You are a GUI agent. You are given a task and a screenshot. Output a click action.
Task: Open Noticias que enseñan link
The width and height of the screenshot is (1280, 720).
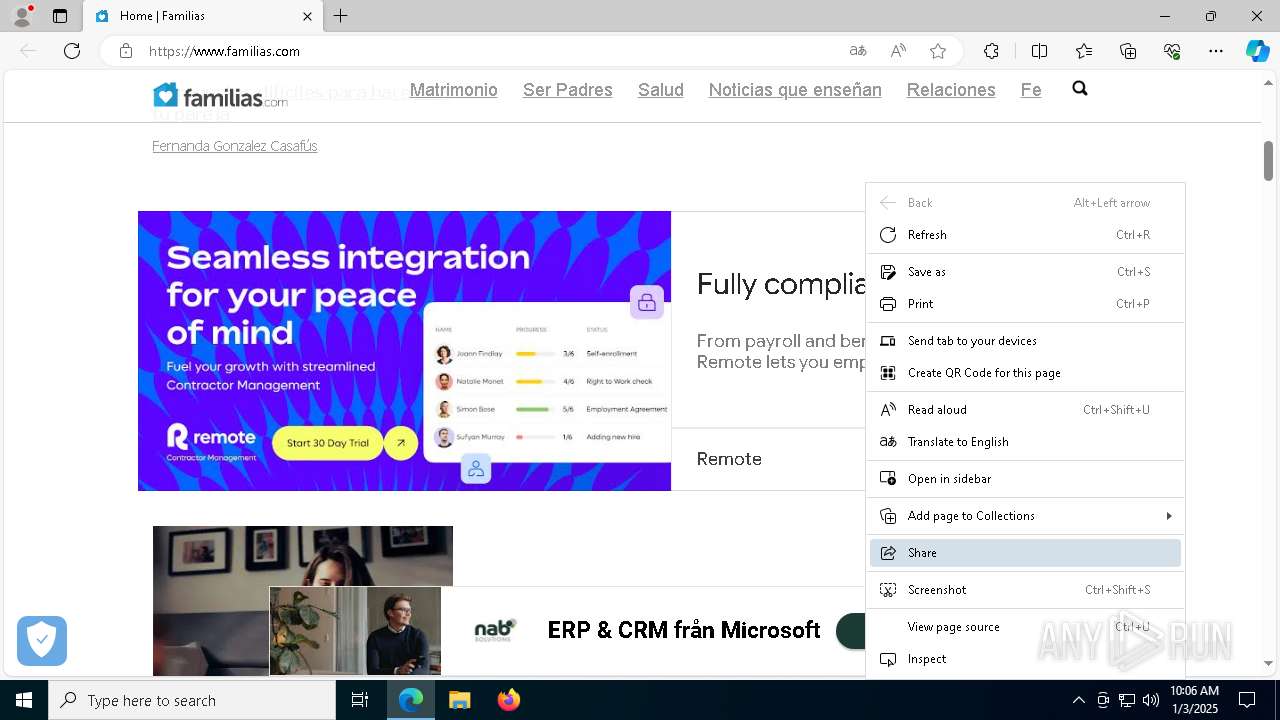(795, 90)
